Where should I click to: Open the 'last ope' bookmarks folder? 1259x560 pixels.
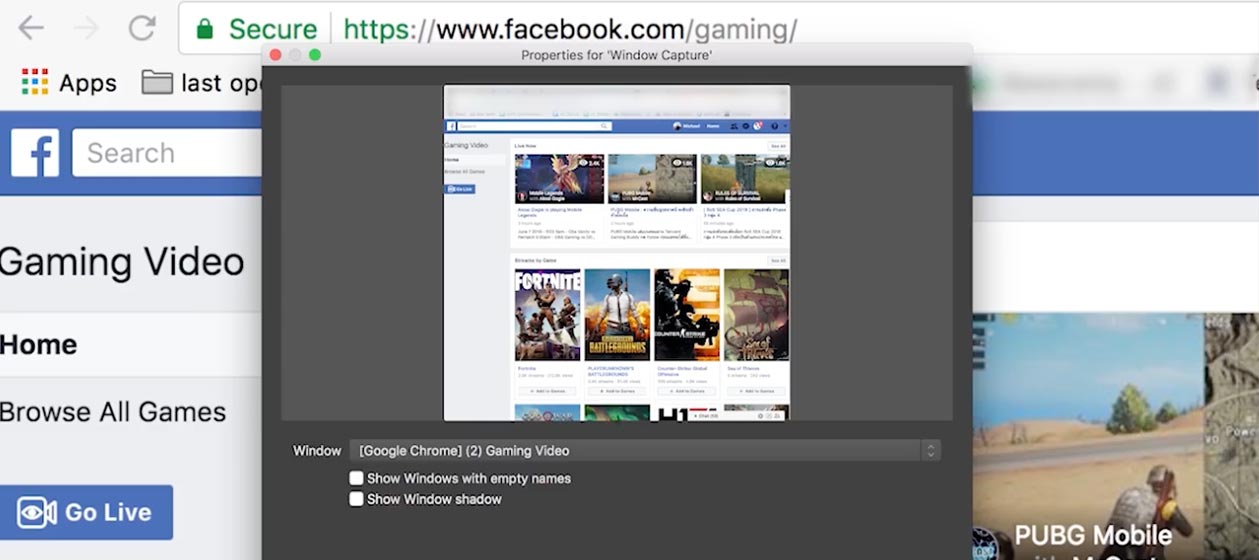(x=201, y=83)
